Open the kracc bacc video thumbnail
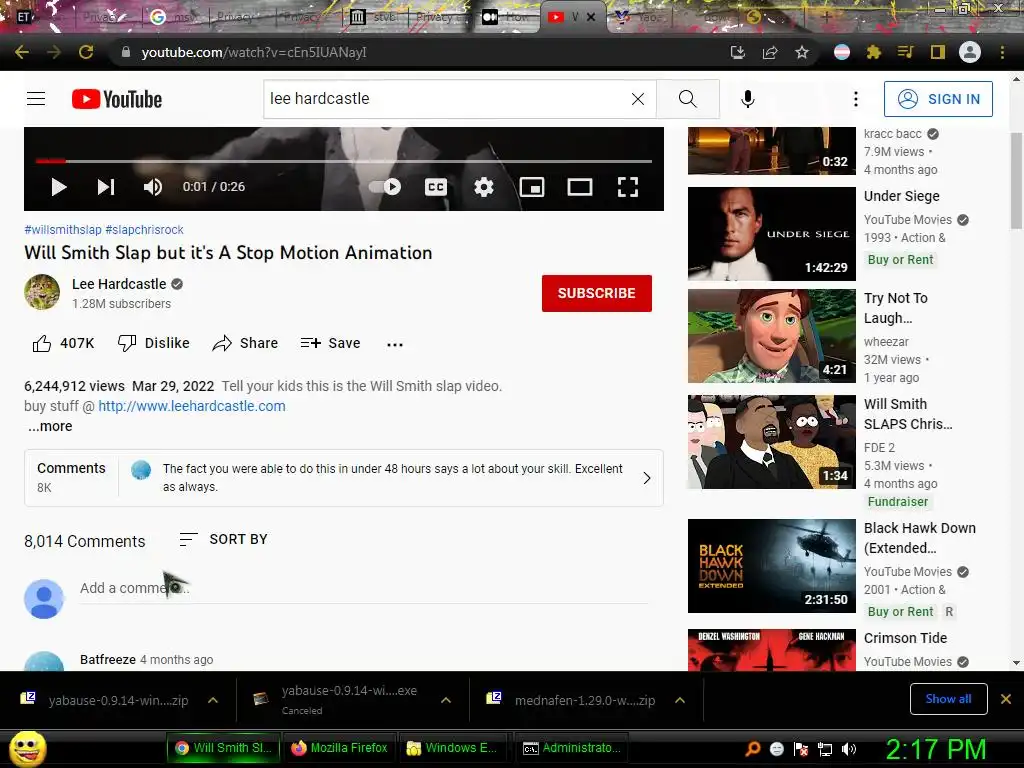This screenshot has height=768, width=1024. pos(772,151)
